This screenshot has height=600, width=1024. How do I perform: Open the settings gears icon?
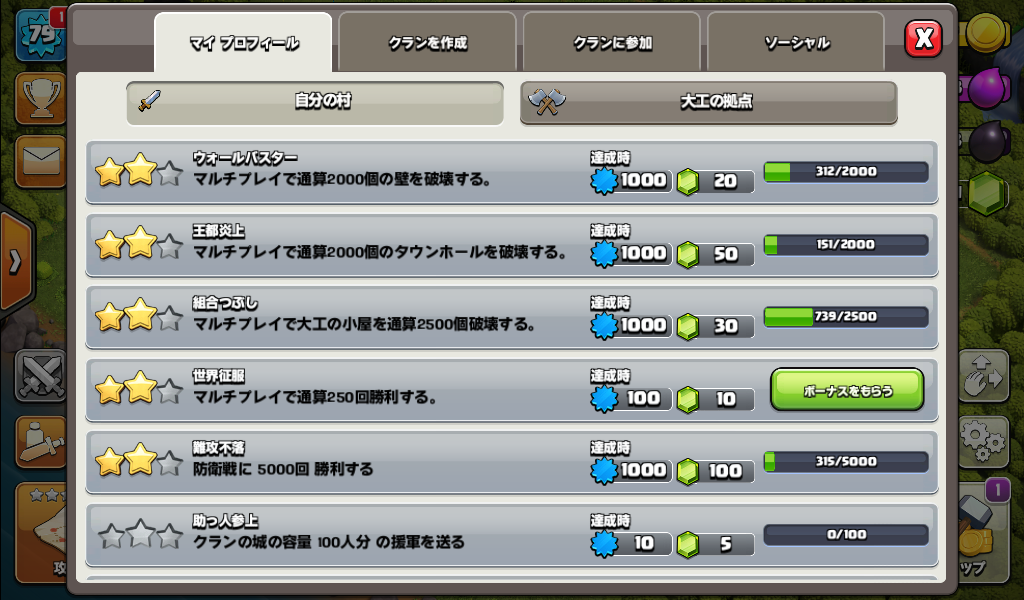click(x=984, y=441)
